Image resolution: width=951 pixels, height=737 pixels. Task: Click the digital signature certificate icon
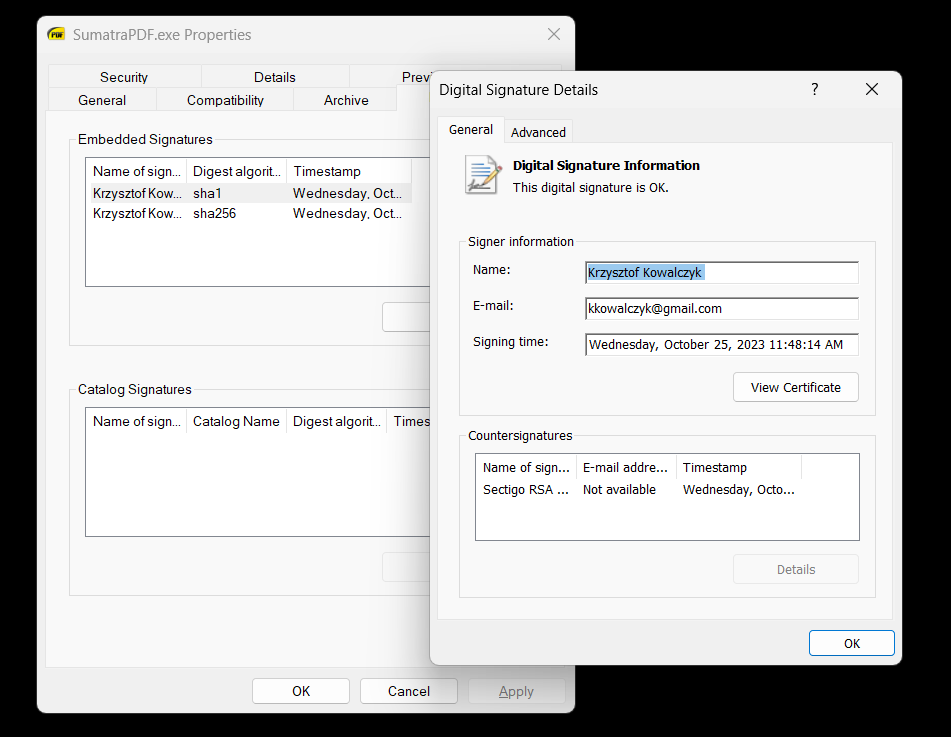click(483, 175)
